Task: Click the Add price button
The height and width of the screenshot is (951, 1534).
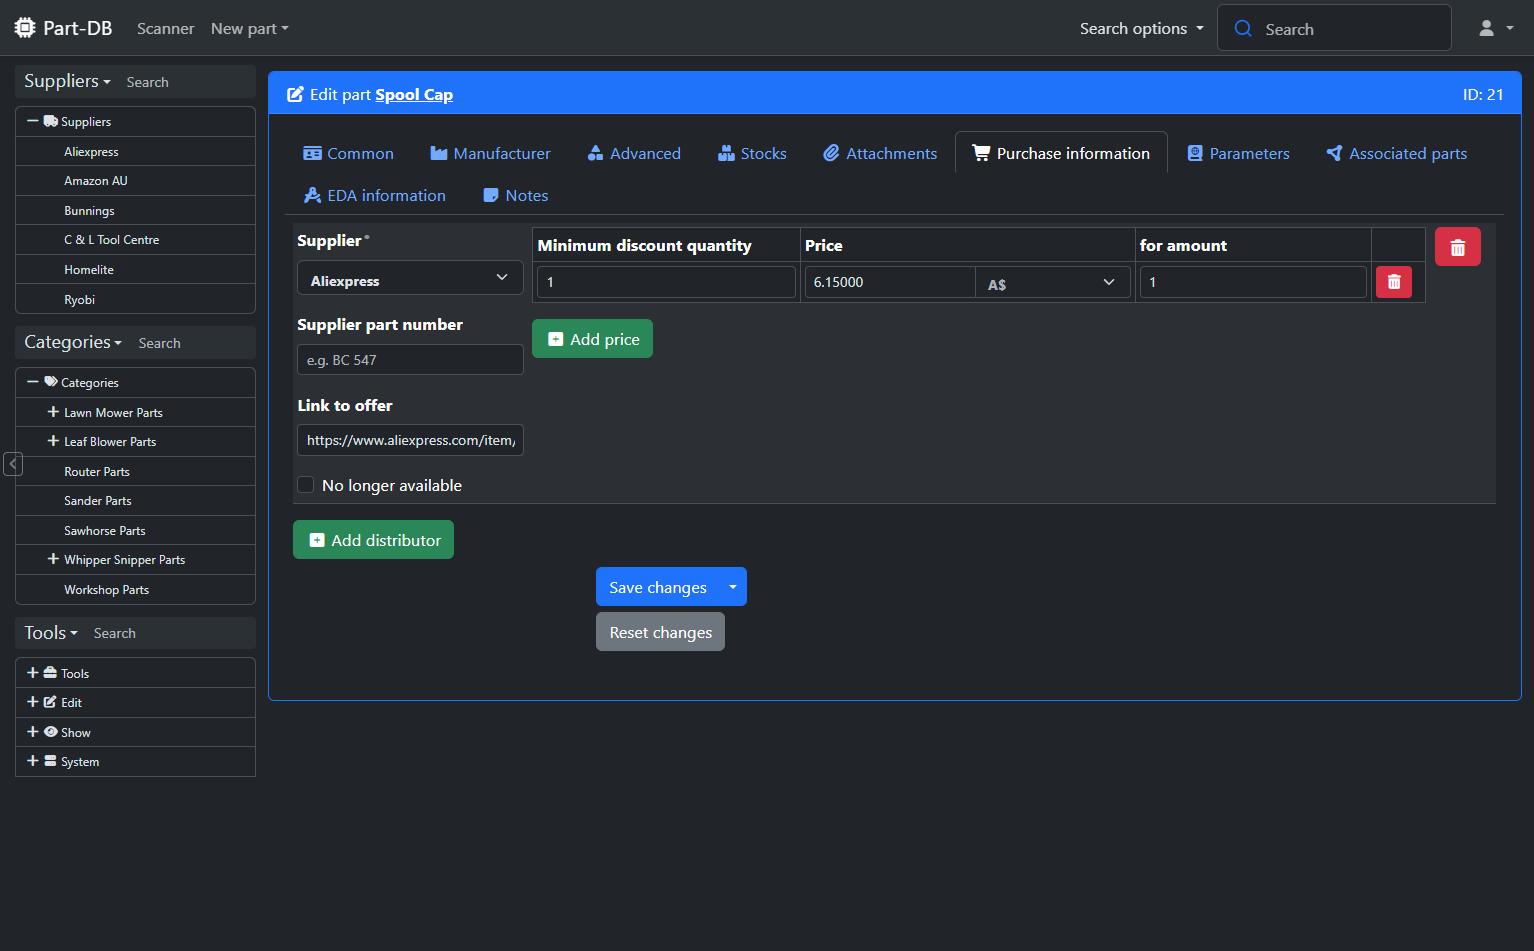Action: (592, 339)
